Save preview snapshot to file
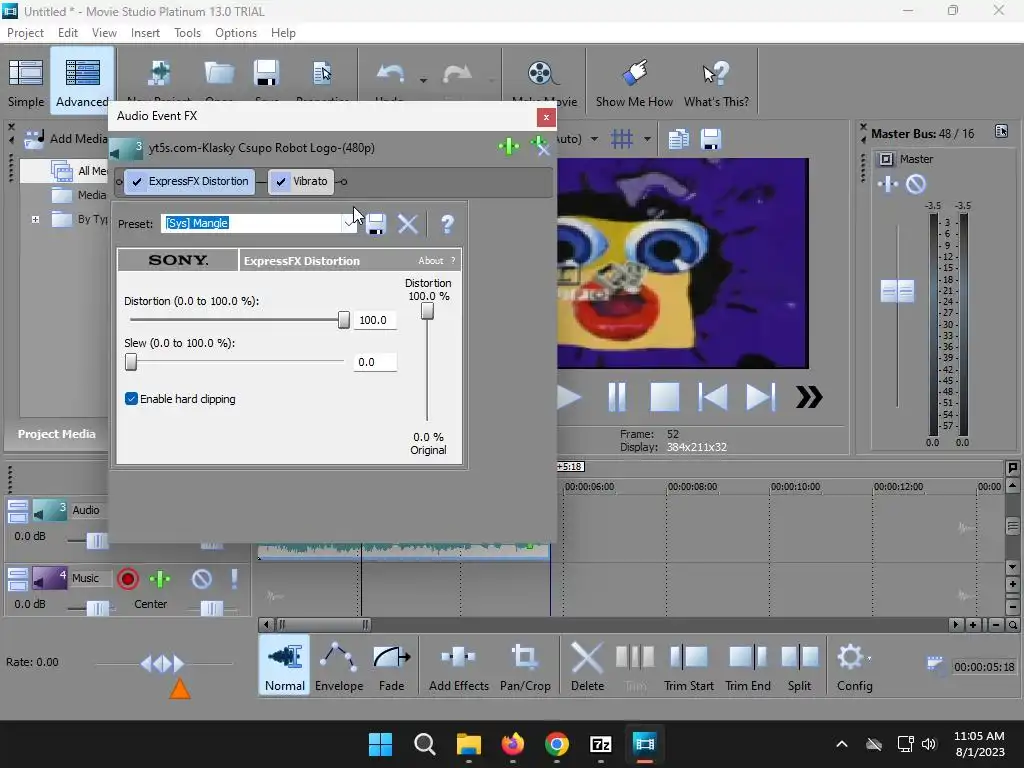The height and width of the screenshot is (768, 1024). pyautogui.click(x=711, y=138)
